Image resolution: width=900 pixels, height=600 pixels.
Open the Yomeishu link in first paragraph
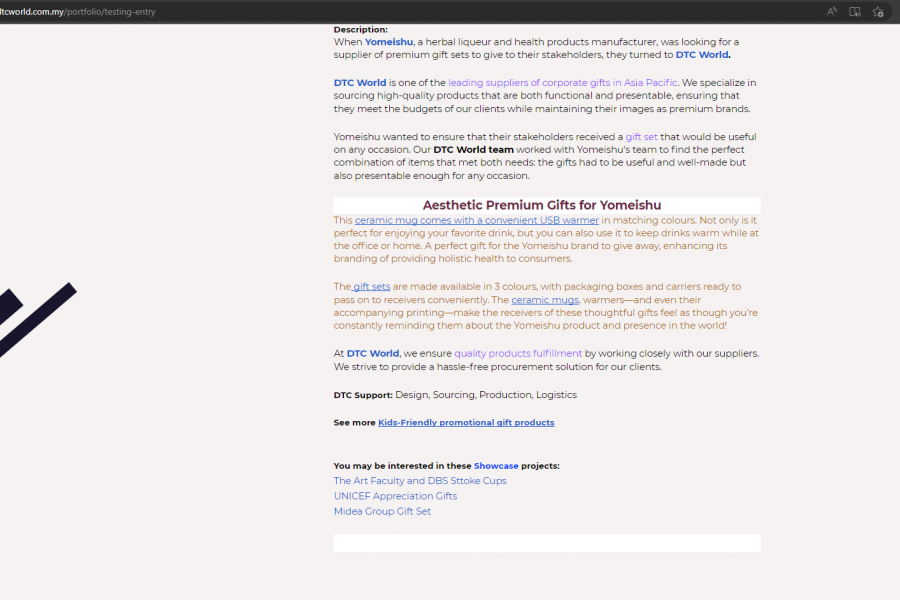coord(389,42)
